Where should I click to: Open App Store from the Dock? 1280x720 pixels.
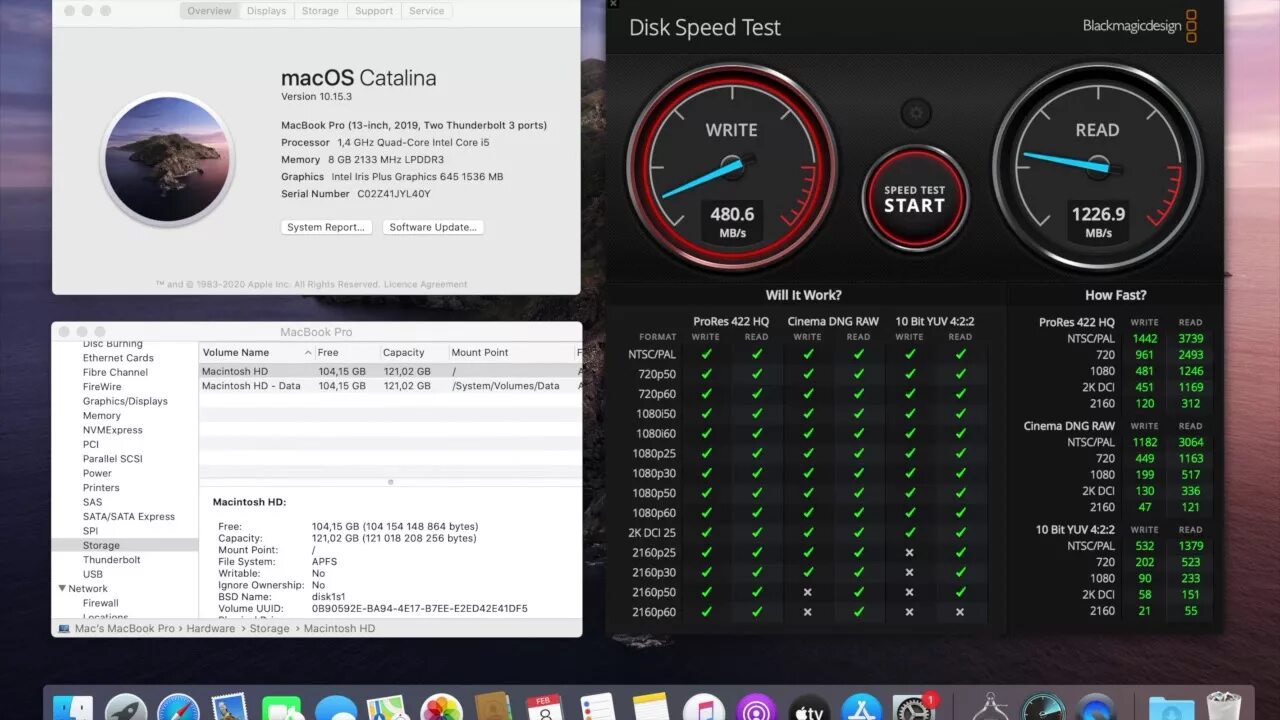tap(861, 708)
